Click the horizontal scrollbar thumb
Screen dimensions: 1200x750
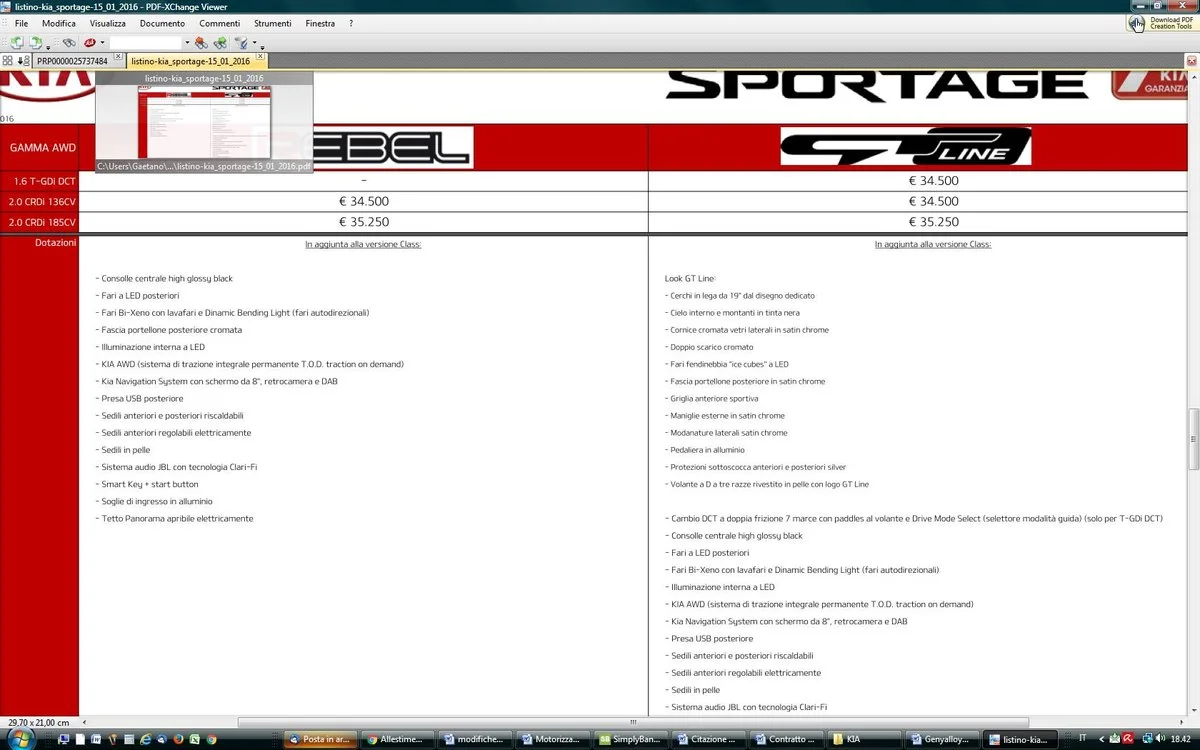point(632,721)
